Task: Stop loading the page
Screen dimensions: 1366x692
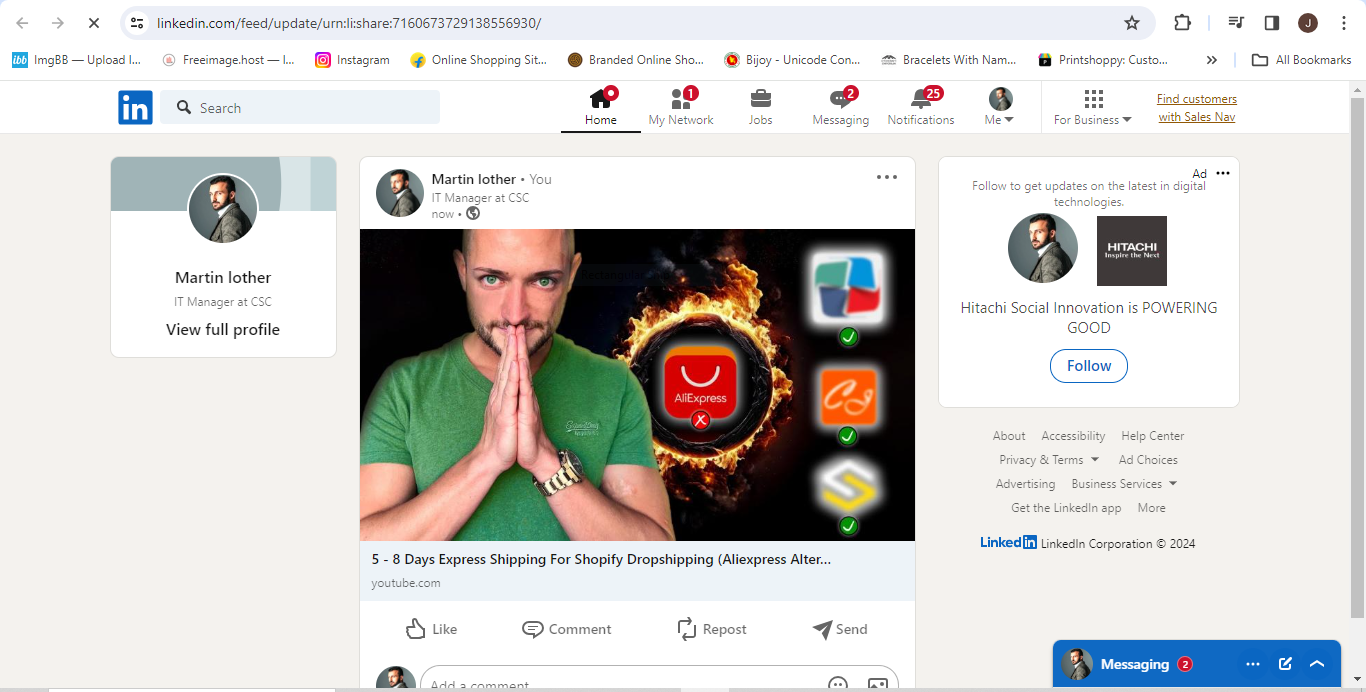Action: 92,23
